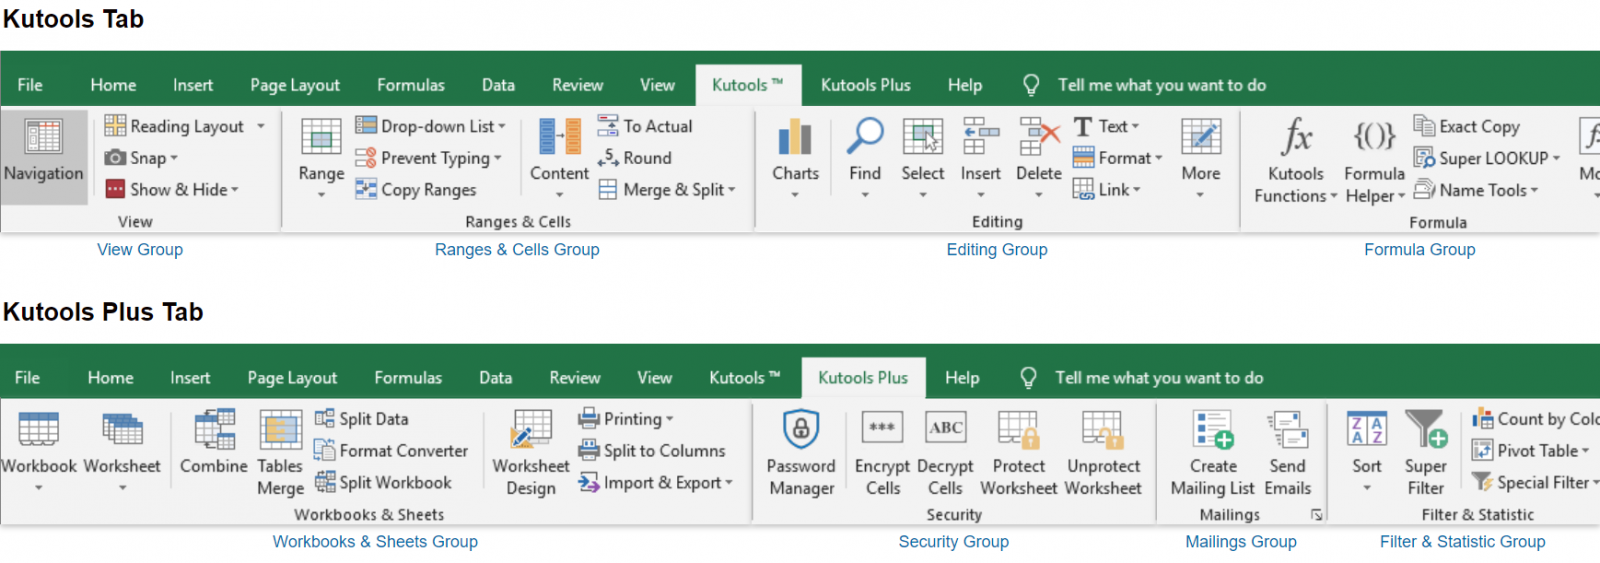
Task: Open the Super Filter icon
Action: point(1425,429)
